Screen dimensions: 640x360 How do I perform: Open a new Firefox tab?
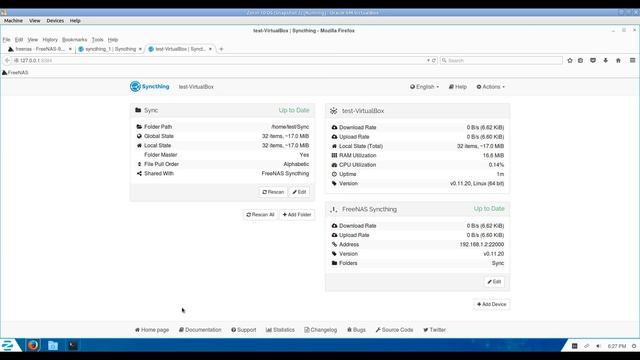221,49
